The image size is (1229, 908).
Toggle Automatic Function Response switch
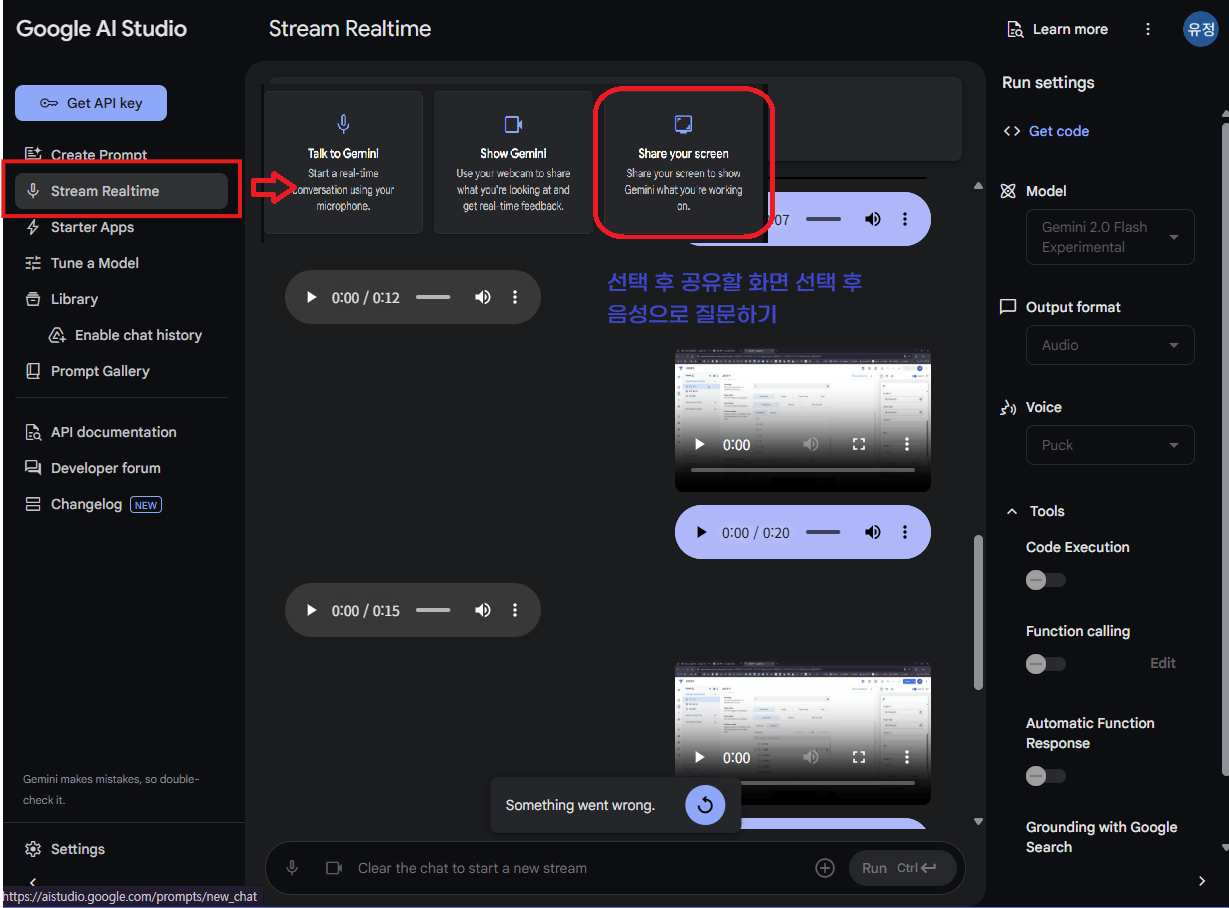click(x=1045, y=776)
